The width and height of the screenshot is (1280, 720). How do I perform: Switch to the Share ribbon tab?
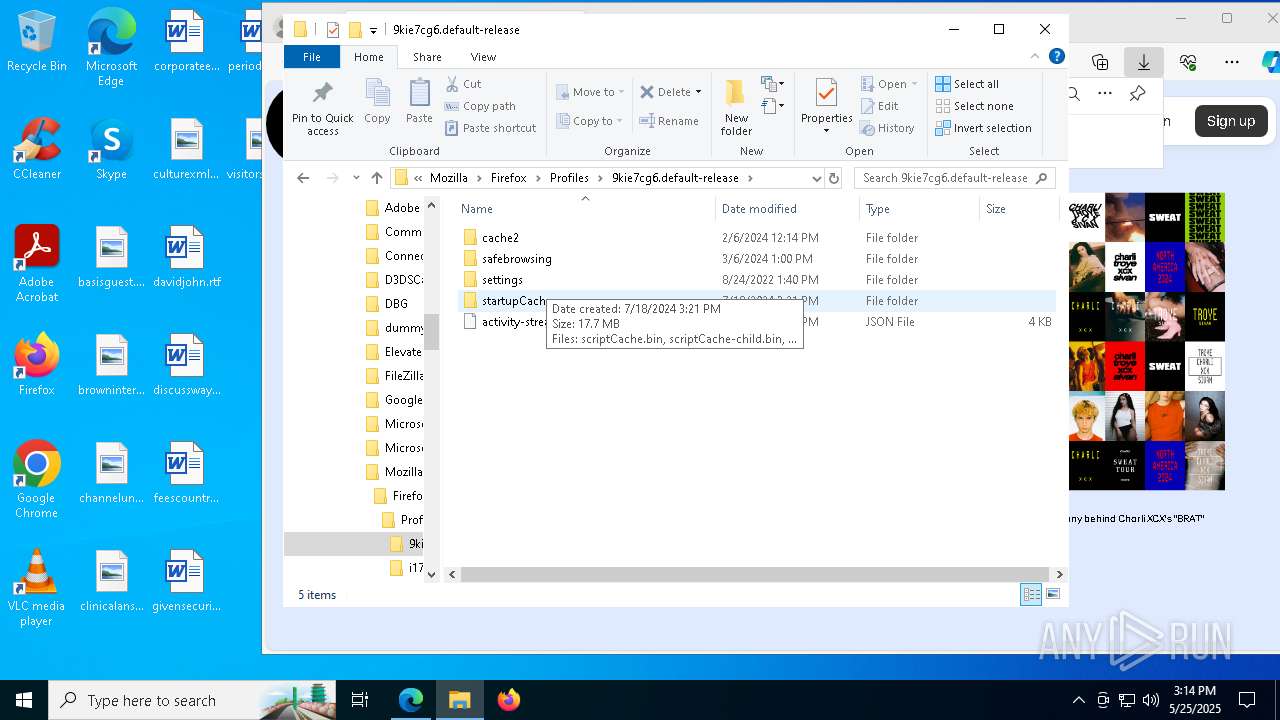pyautogui.click(x=427, y=57)
